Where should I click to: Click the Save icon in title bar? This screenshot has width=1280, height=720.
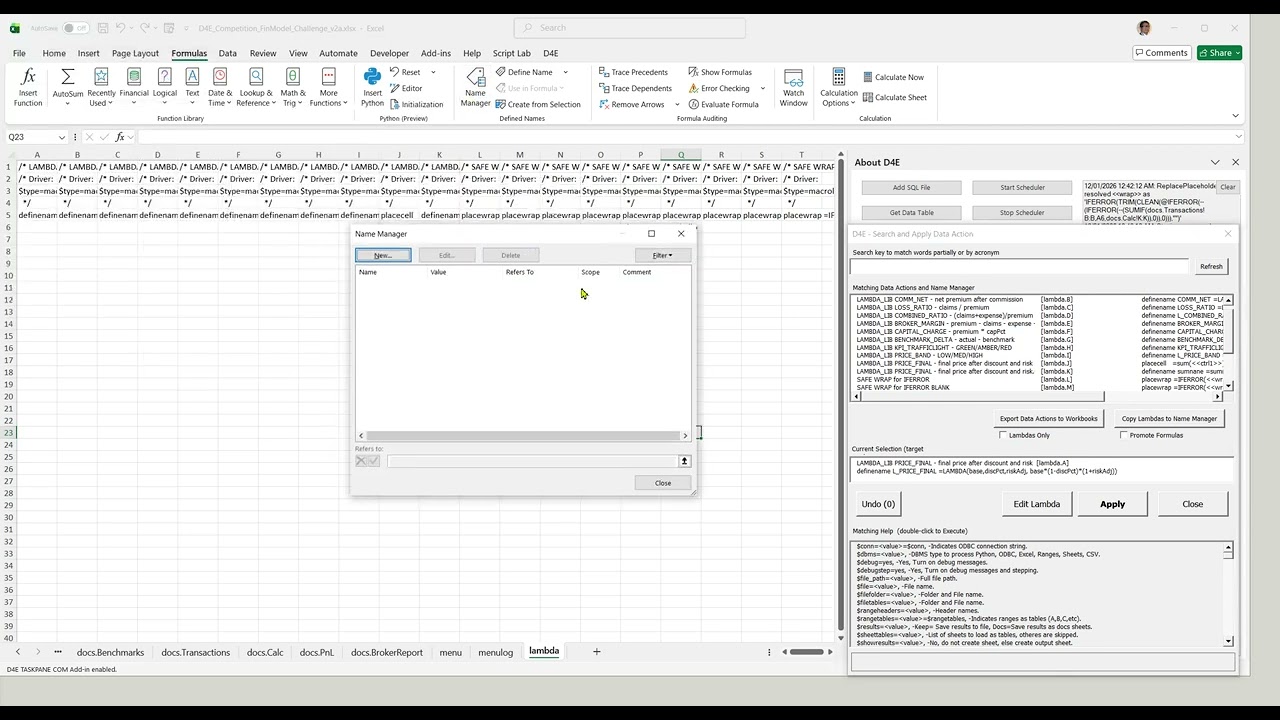(101, 28)
